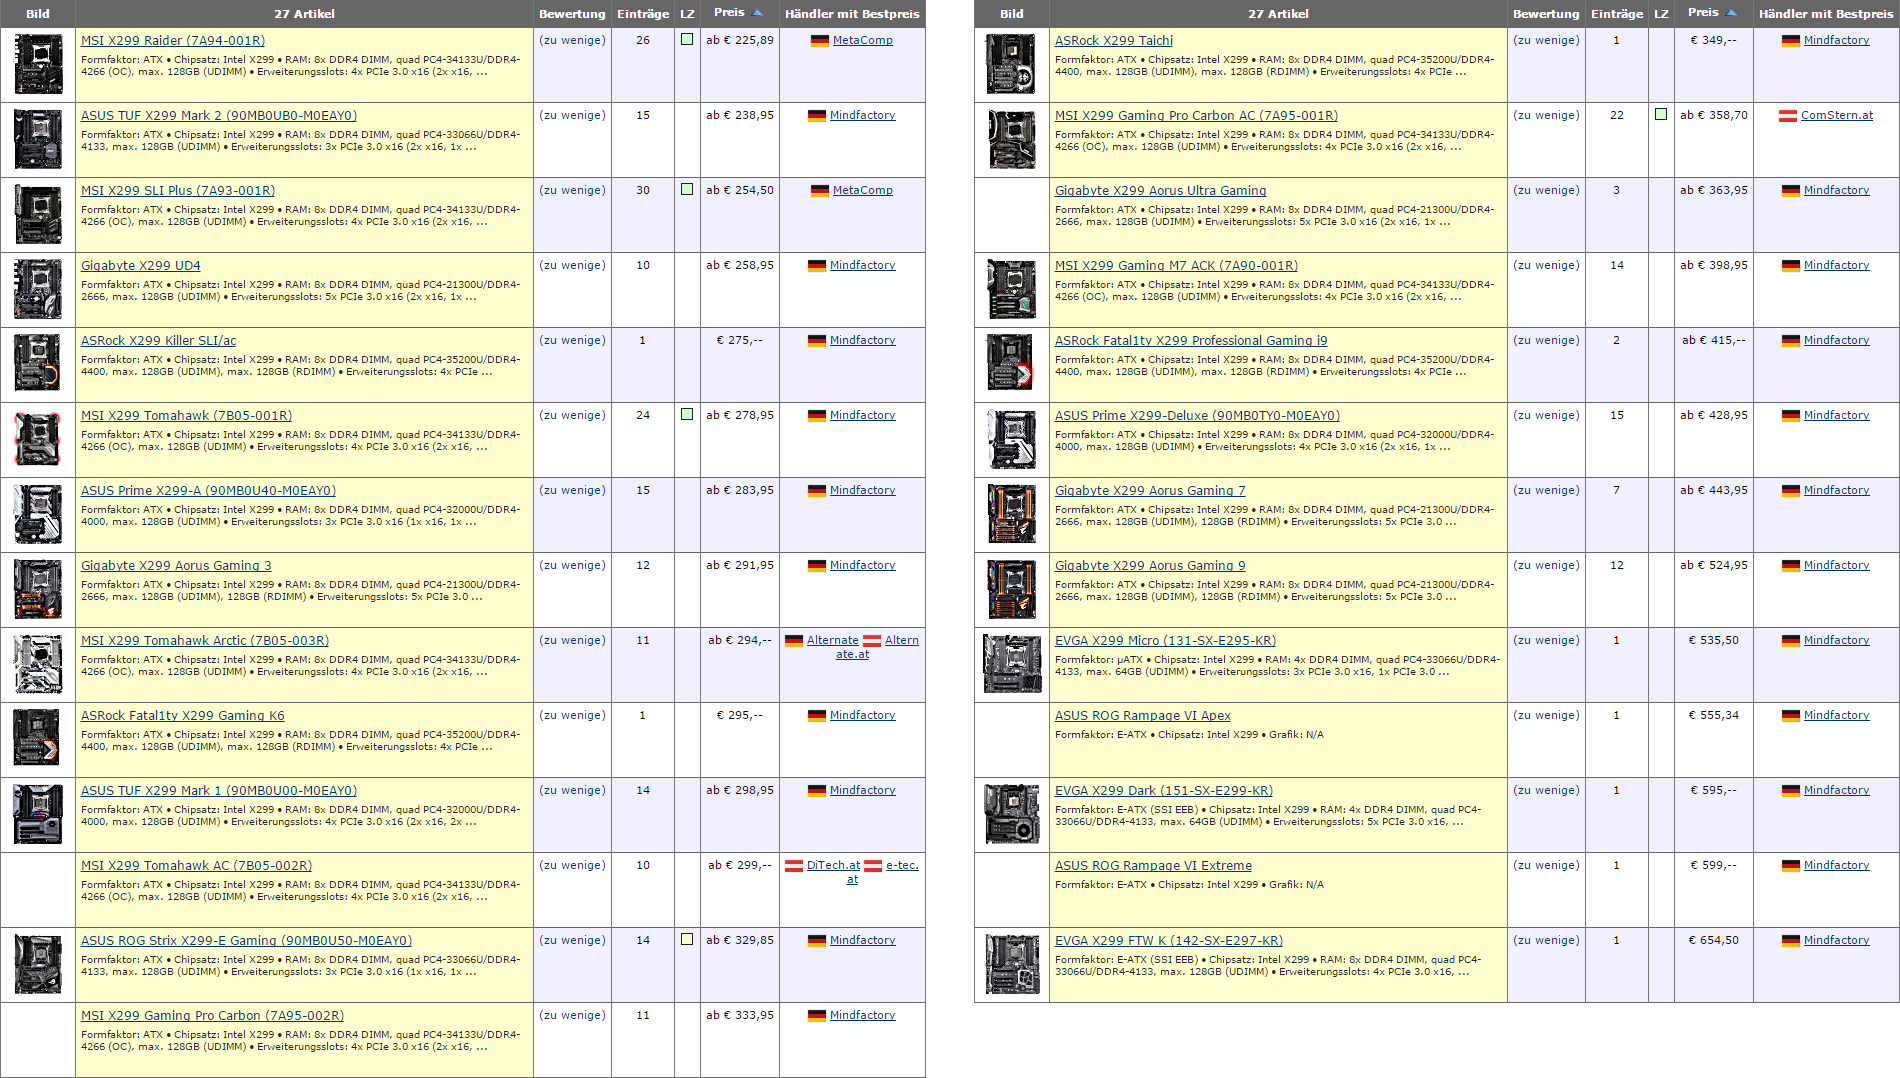Screen dimensions: 1900x1078
Task: Click the German flag in MSI X299 SLI Plus row
Action: (820, 191)
